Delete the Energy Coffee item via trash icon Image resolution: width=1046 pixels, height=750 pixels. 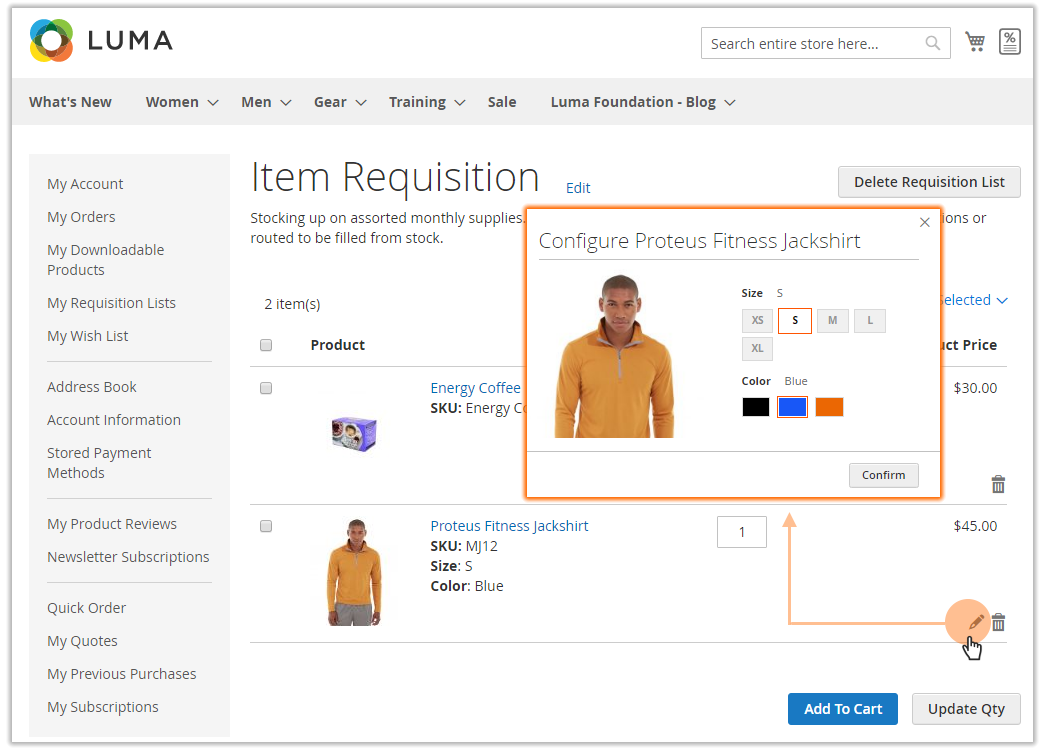coord(998,484)
